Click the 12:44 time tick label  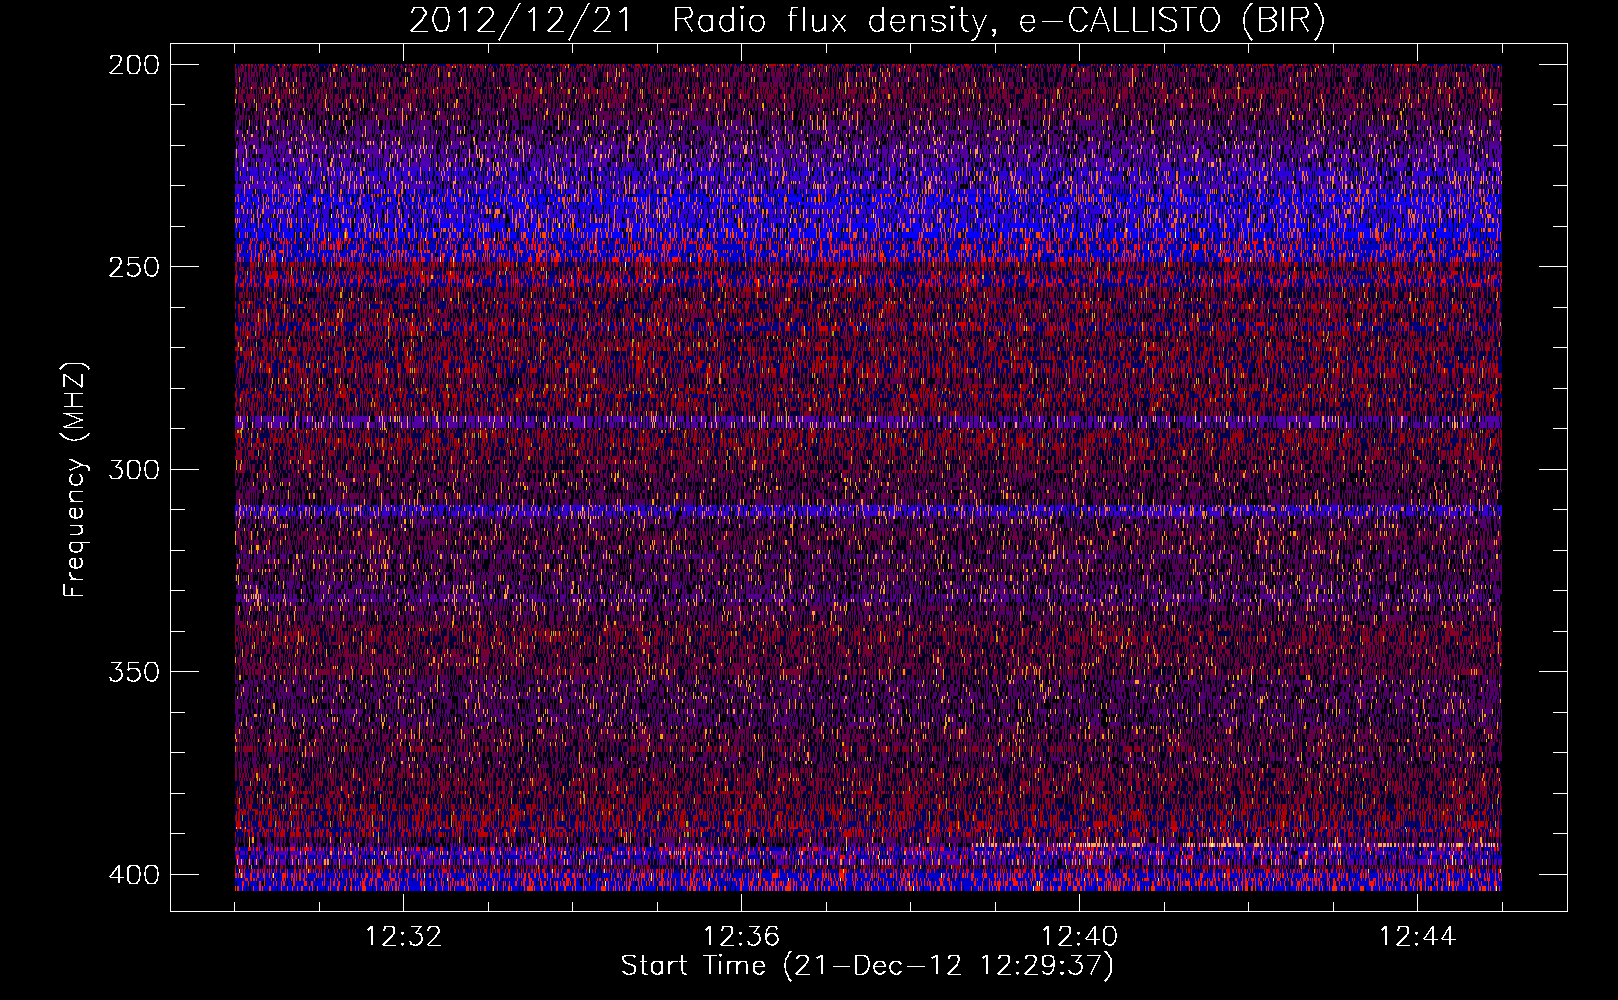[x=1418, y=937]
